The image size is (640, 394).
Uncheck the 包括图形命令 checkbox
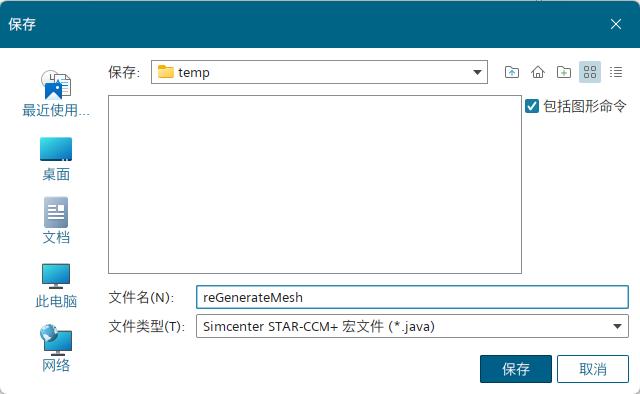click(x=531, y=106)
